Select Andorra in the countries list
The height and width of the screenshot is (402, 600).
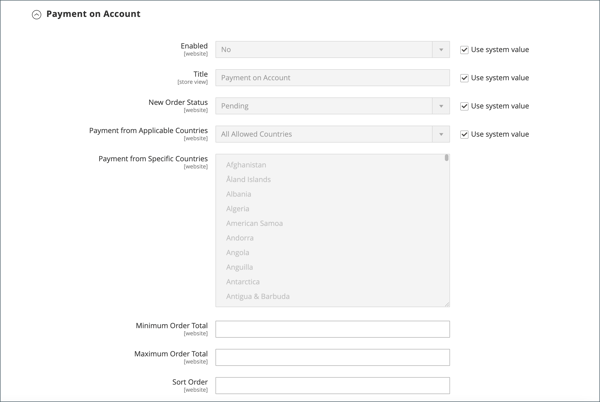pyautogui.click(x=240, y=238)
